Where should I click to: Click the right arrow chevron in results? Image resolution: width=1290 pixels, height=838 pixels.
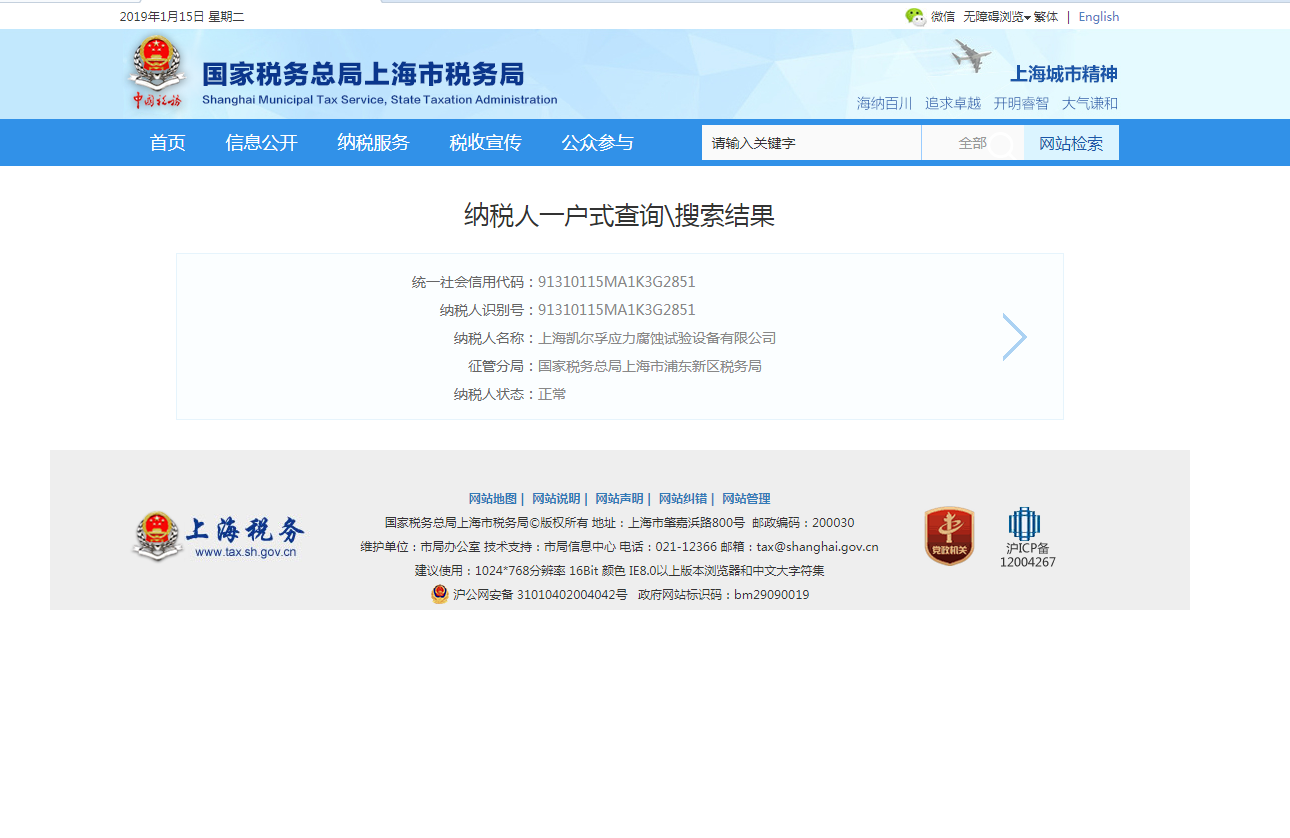pyautogui.click(x=1015, y=337)
